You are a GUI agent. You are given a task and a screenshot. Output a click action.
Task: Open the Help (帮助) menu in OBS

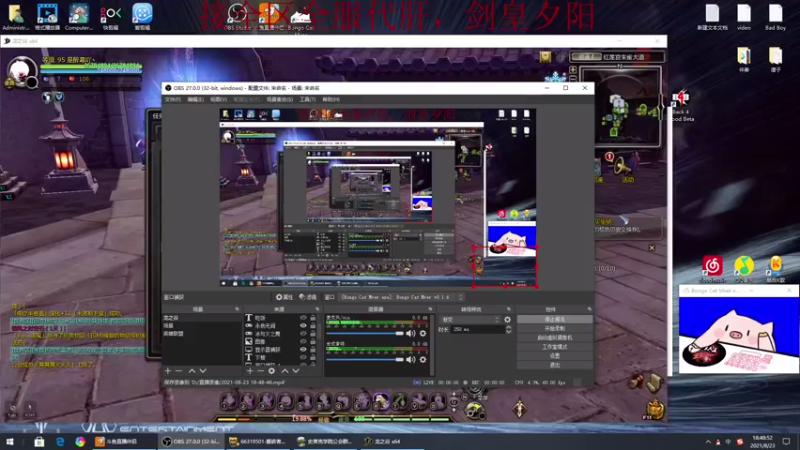pos(331,99)
